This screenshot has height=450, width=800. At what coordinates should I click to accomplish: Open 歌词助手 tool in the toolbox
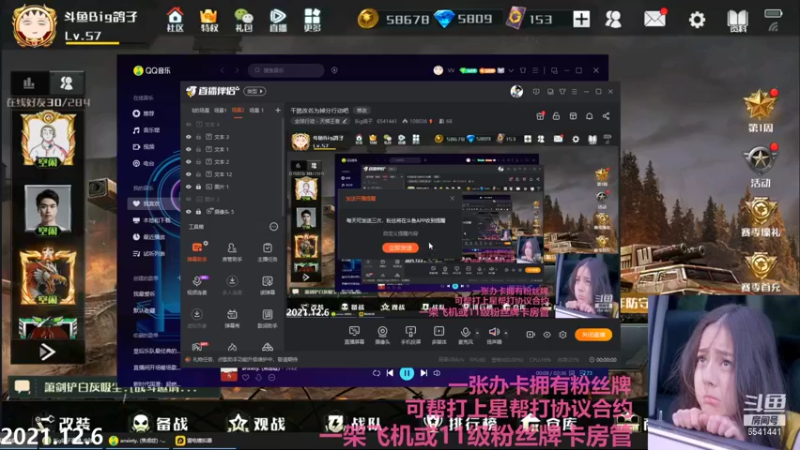click(x=267, y=318)
